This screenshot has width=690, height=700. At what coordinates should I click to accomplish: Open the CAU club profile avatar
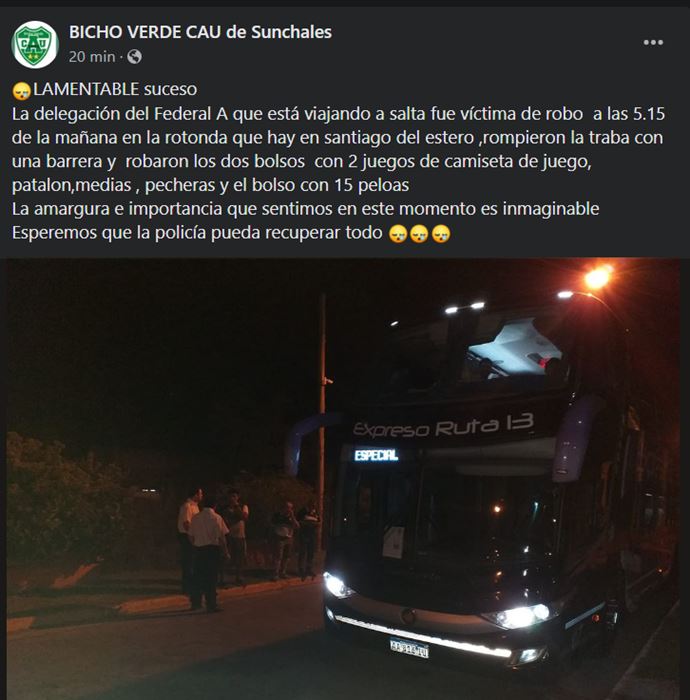pos(34,44)
